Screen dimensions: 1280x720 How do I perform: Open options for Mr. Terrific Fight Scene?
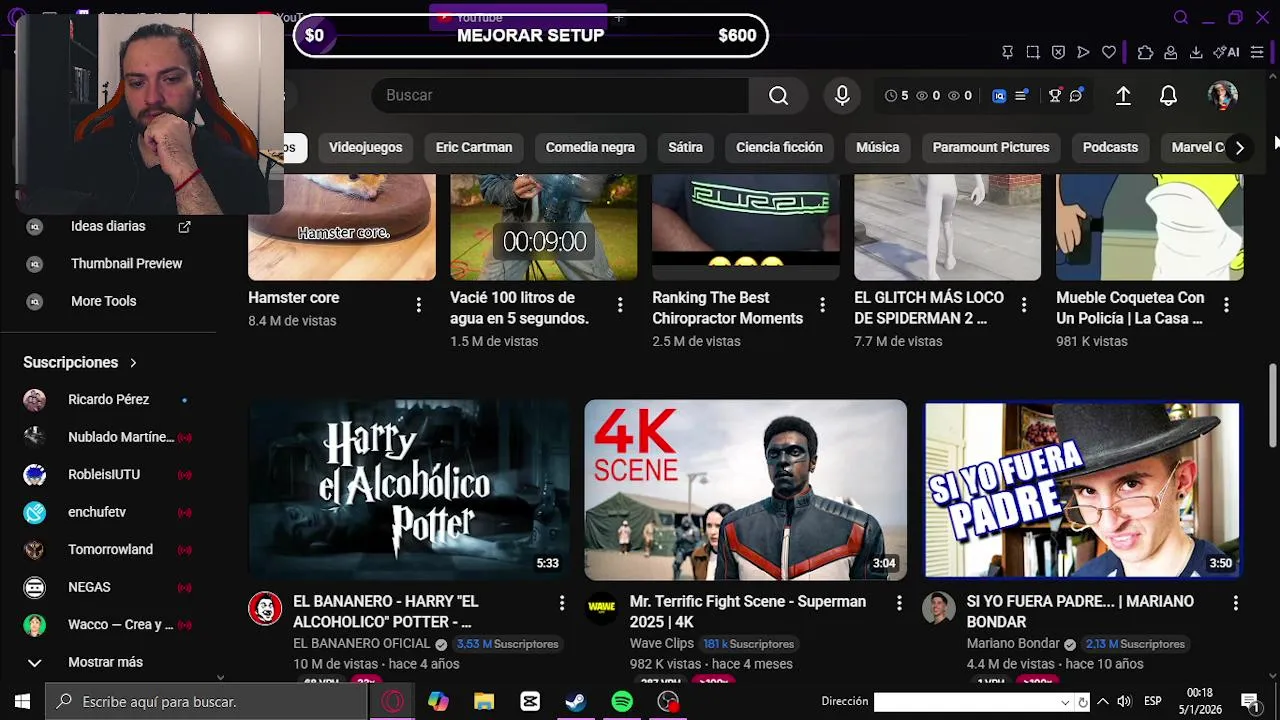click(898, 603)
